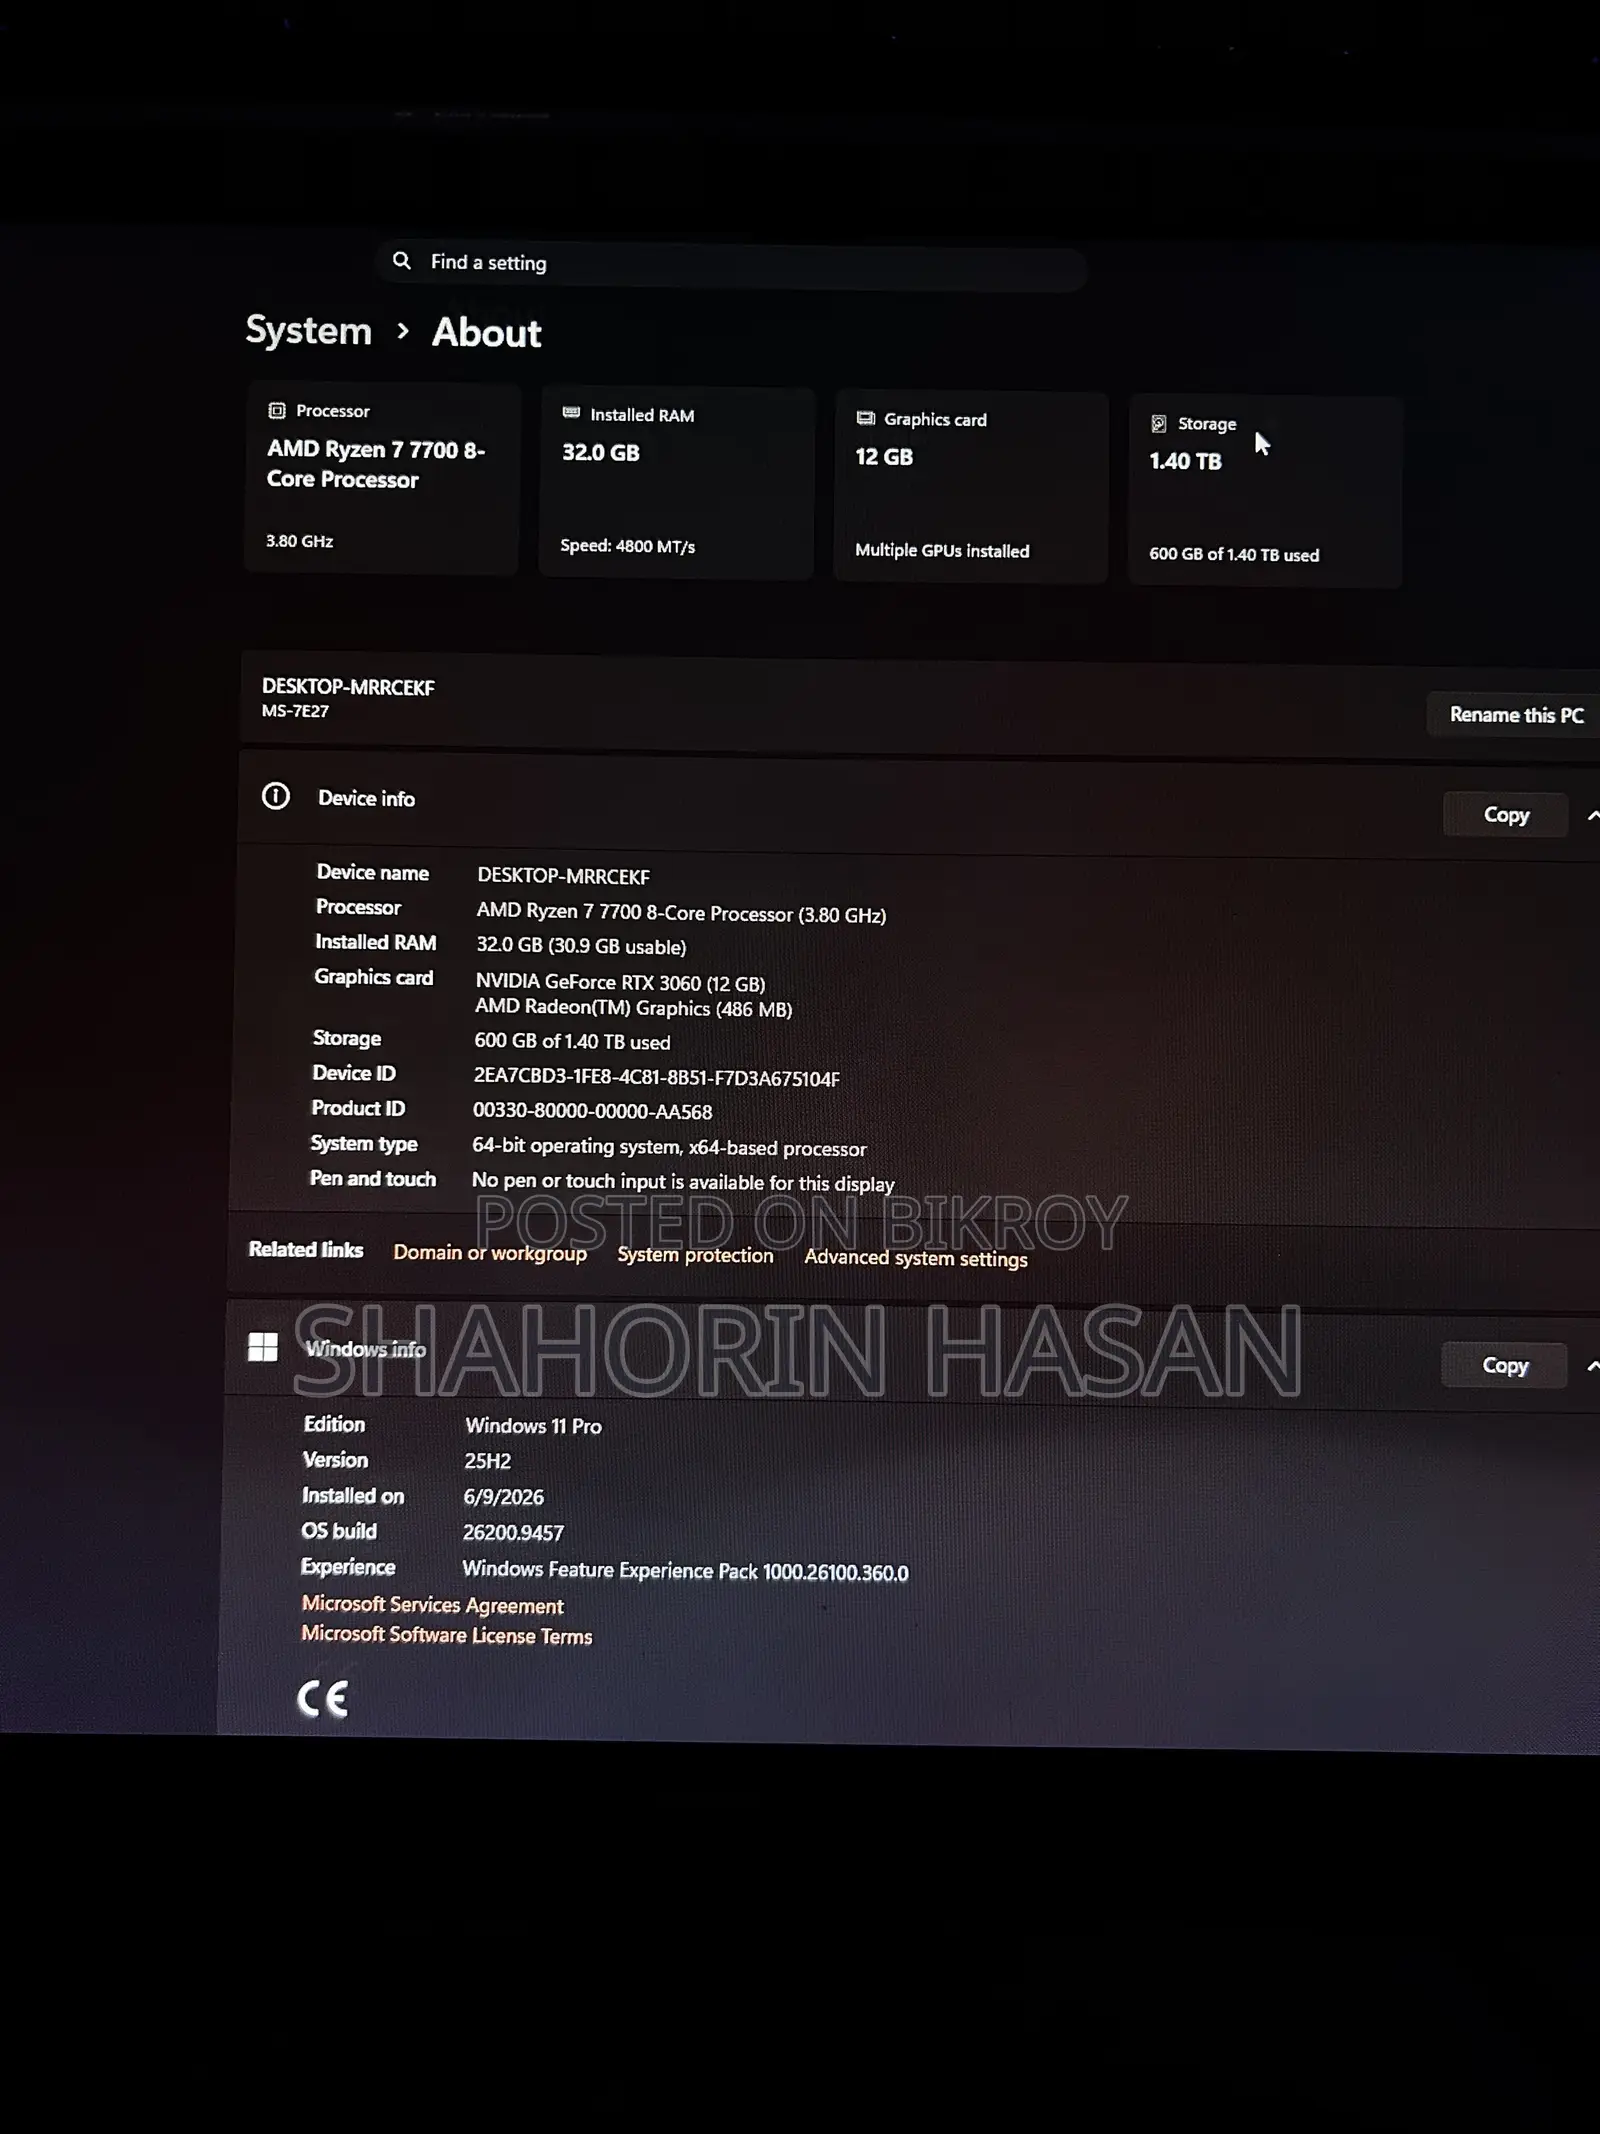Select the 25H2 version value
1600x2134 pixels.
(487, 1461)
